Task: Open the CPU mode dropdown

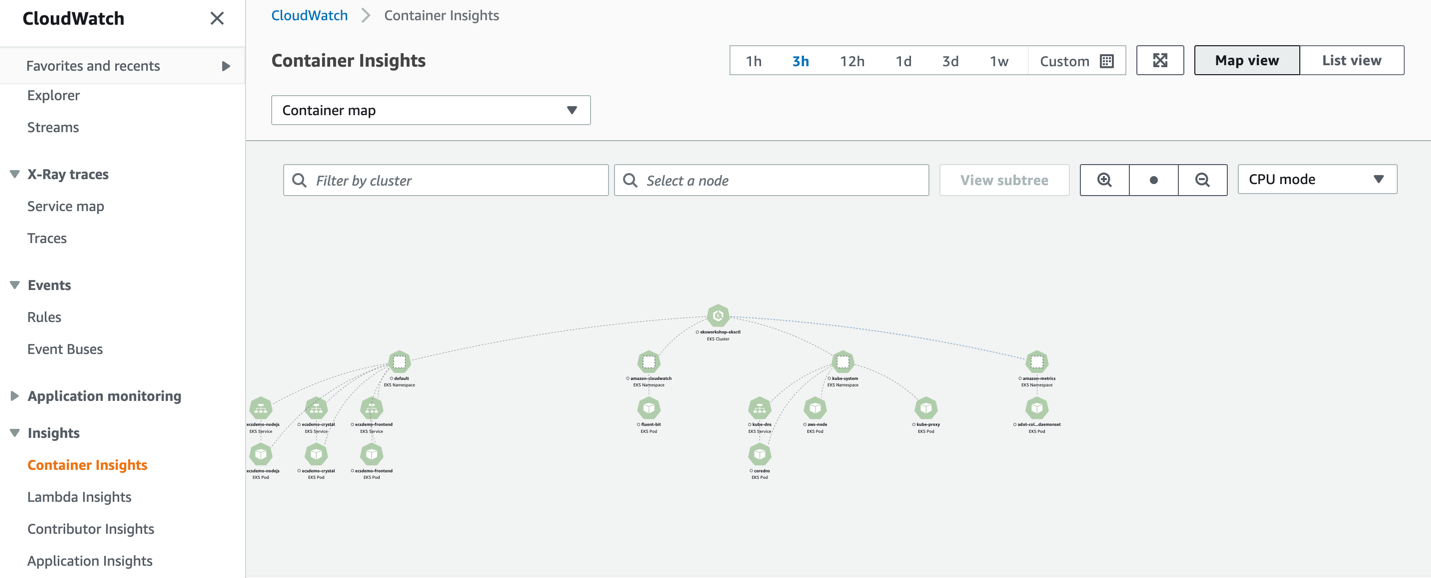Action: 1316,180
